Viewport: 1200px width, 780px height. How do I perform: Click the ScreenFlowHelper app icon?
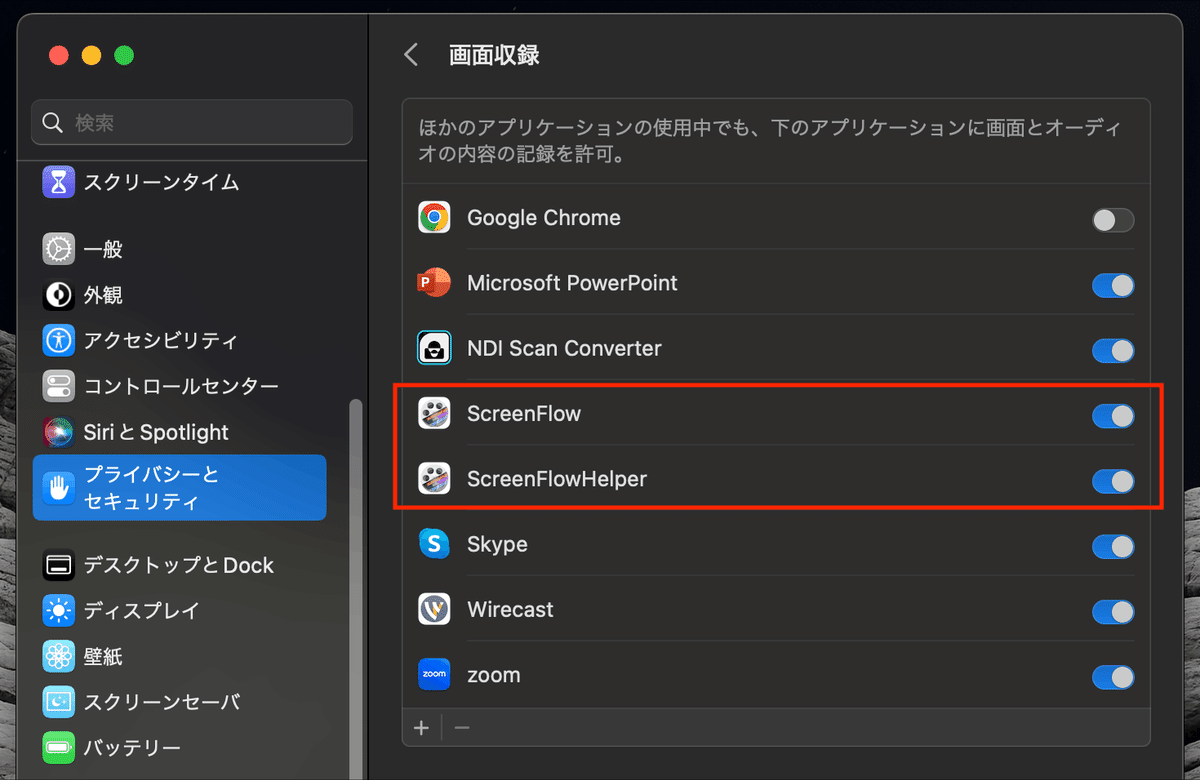tap(434, 479)
